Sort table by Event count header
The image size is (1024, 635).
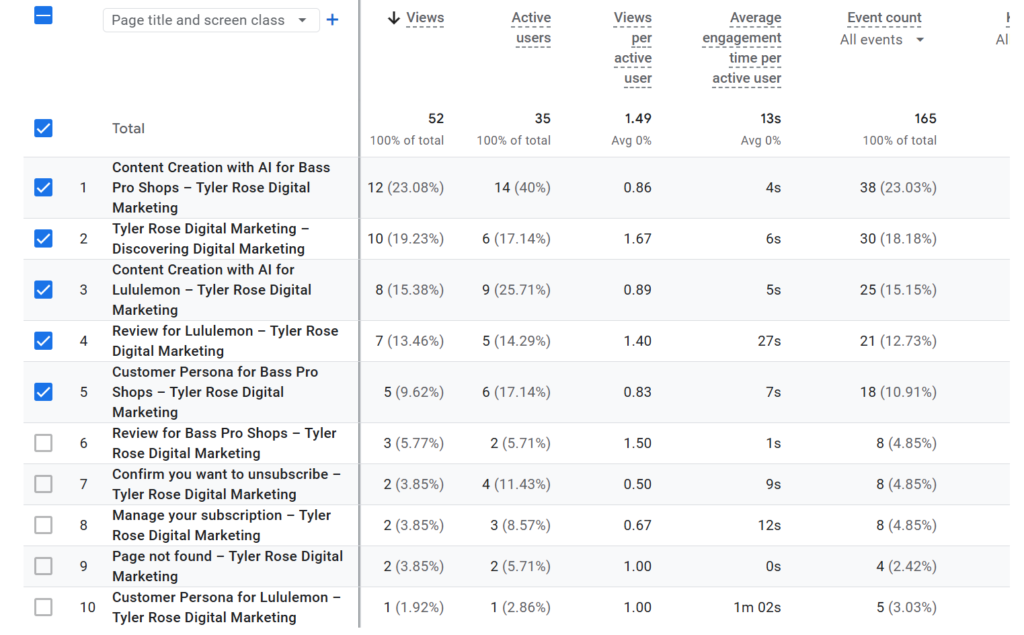pyautogui.click(x=884, y=18)
